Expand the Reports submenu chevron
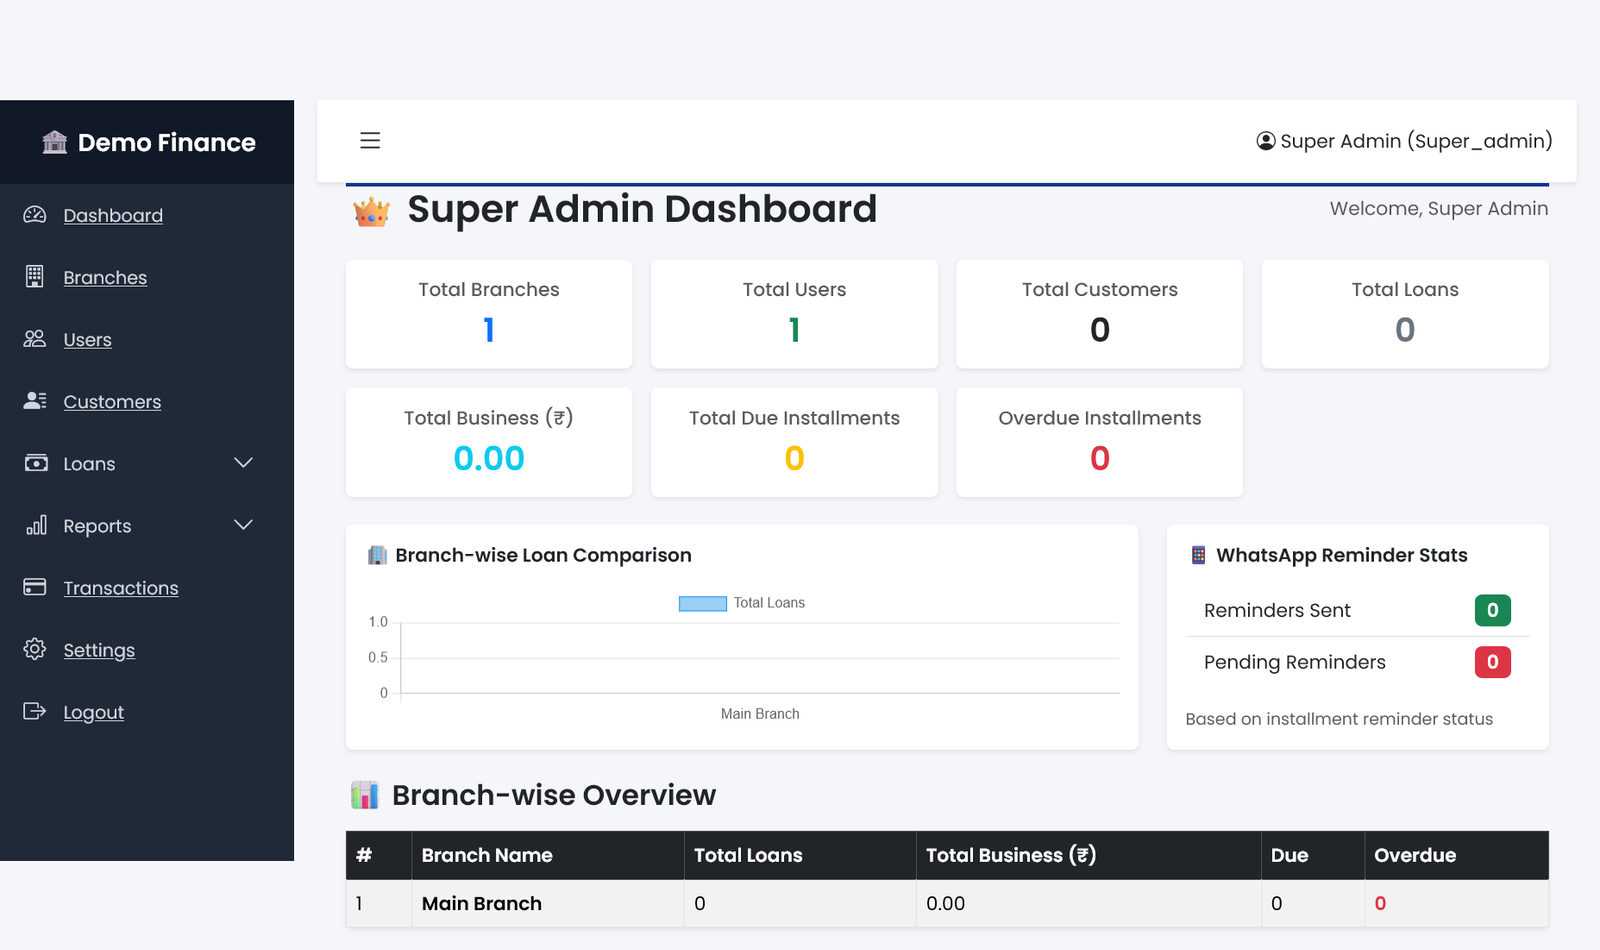 pyautogui.click(x=243, y=524)
